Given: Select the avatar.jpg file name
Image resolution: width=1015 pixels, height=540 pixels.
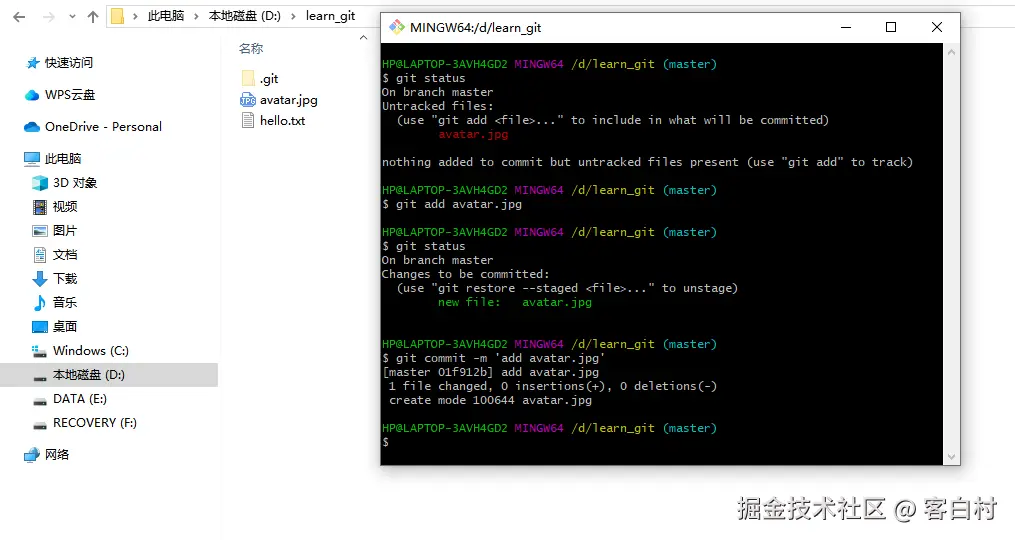Looking at the screenshot, I should tap(289, 100).
